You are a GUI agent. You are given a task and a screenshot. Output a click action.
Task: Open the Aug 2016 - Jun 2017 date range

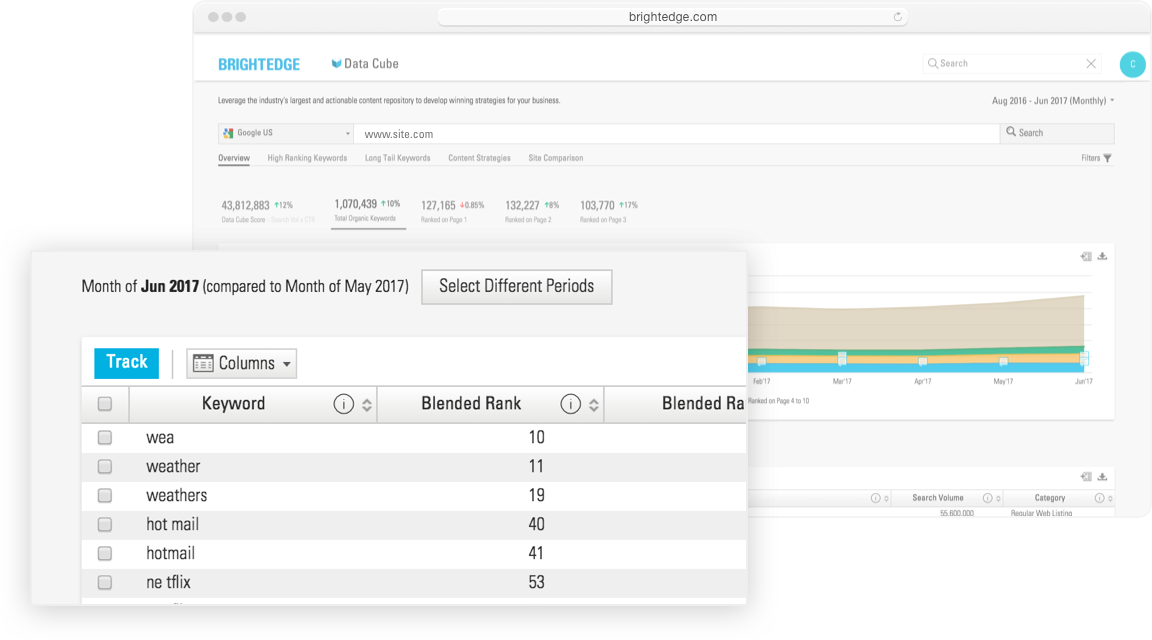[1052, 101]
